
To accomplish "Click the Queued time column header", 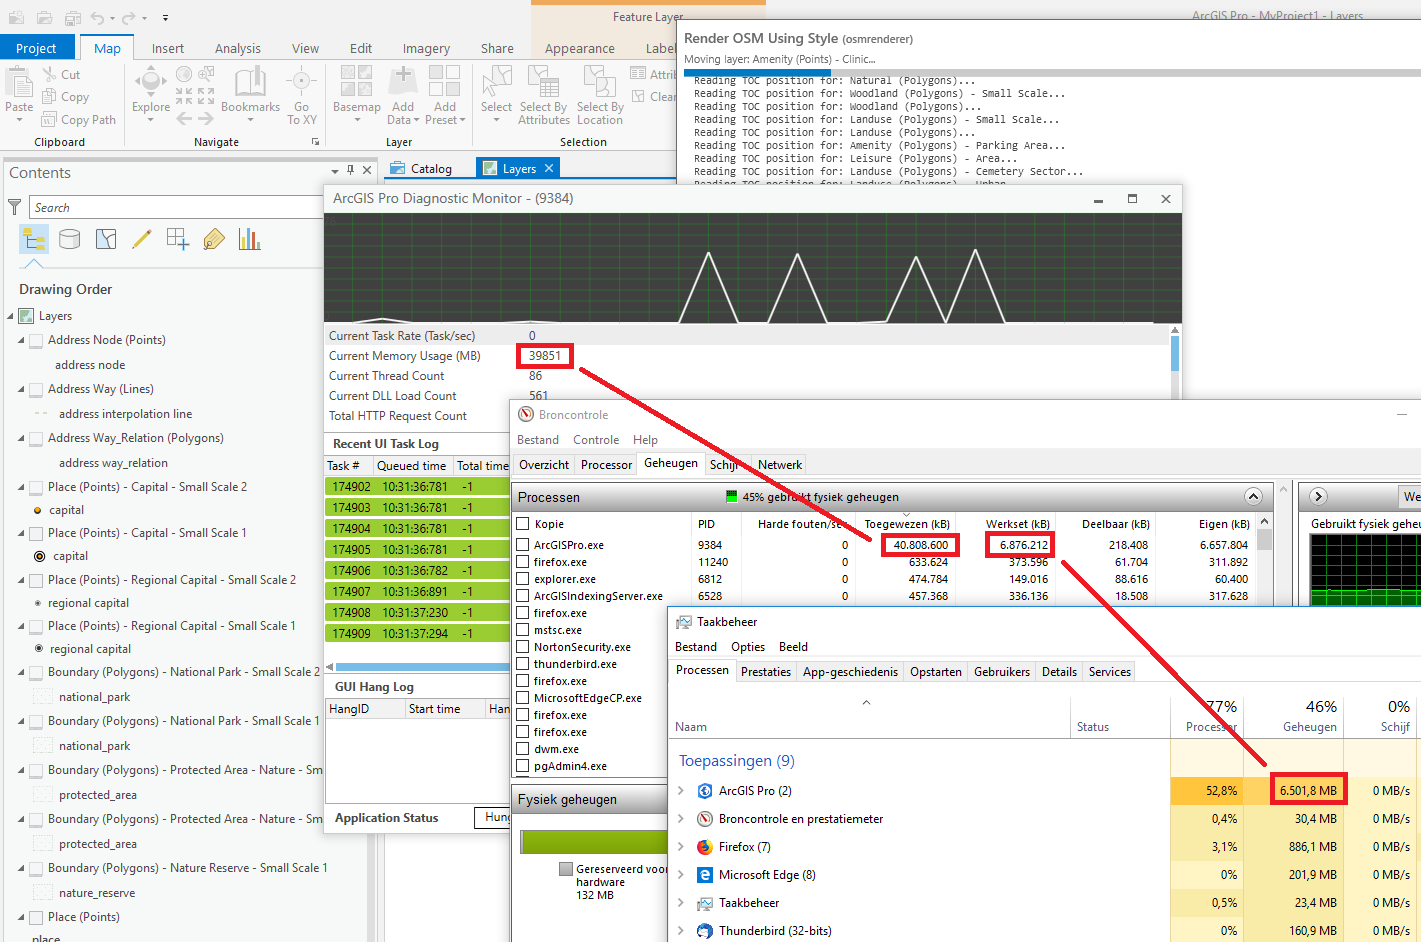I will pyautogui.click(x=412, y=466).
